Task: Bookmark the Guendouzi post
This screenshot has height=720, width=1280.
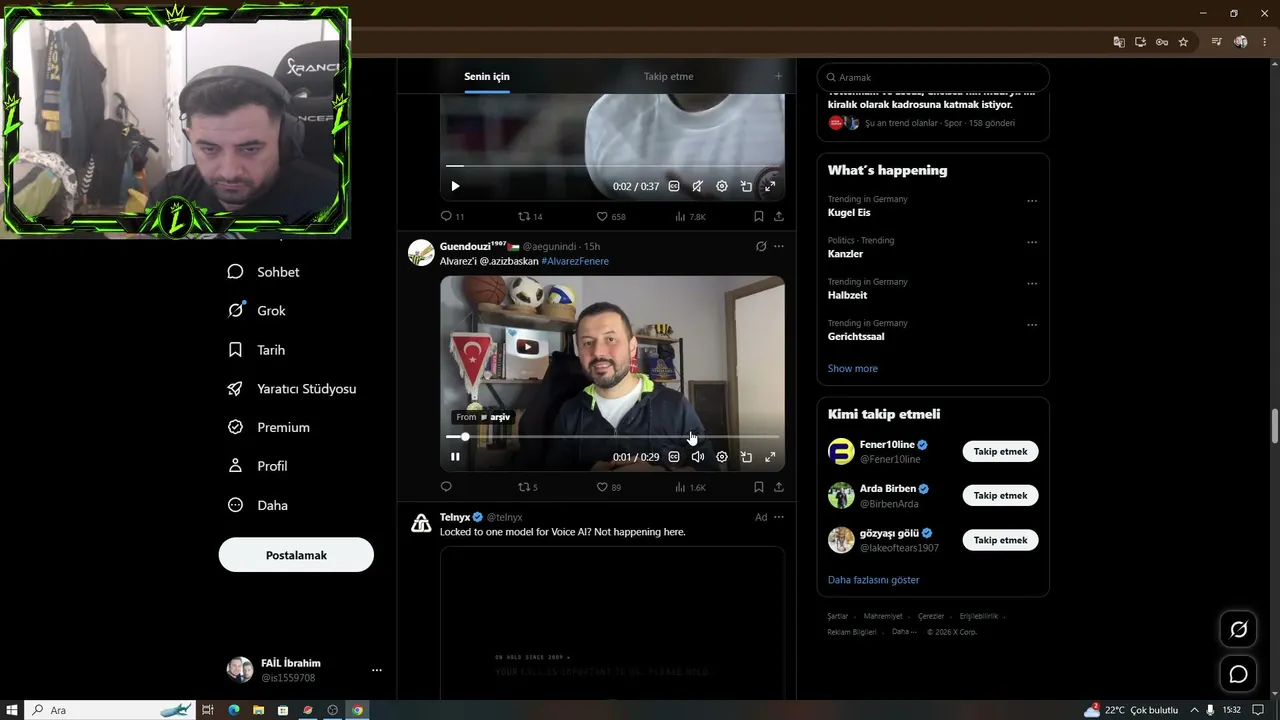Action: (x=759, y=487)
